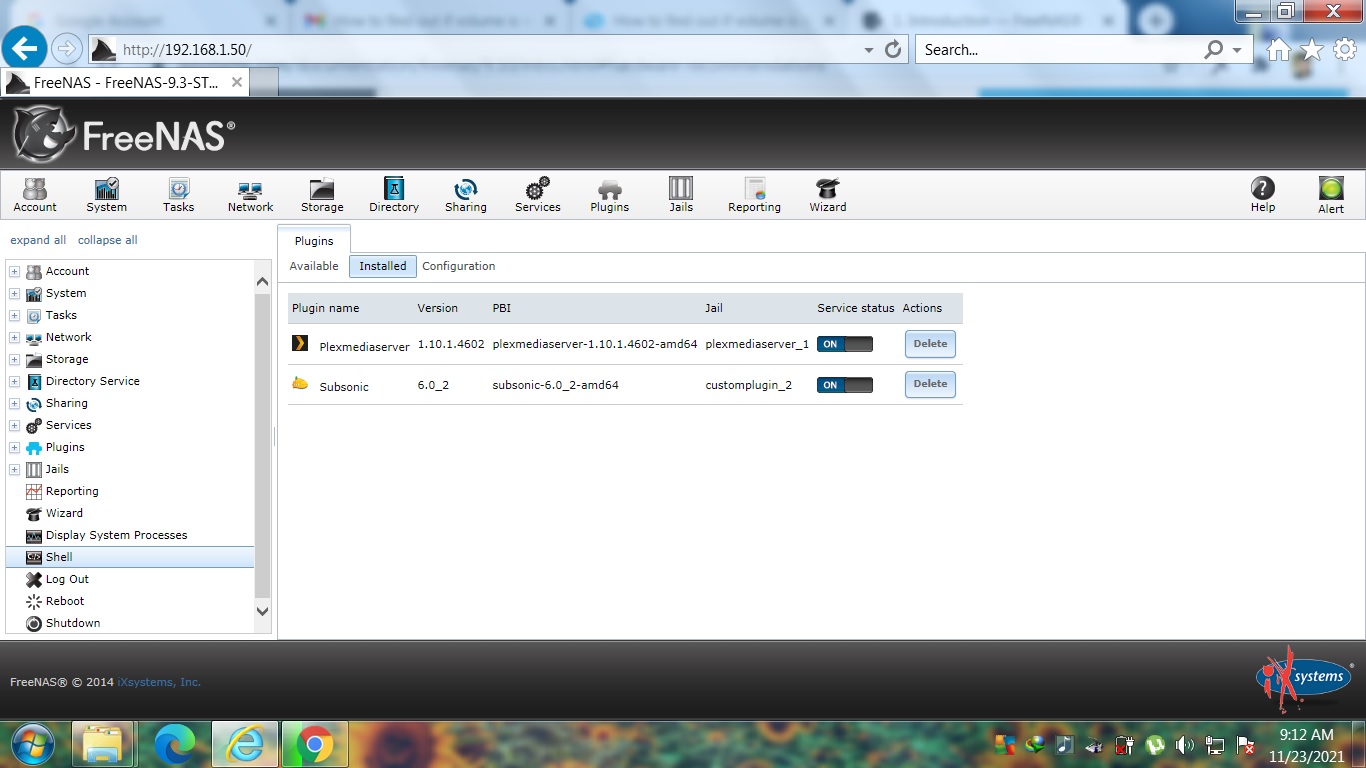The width and height of the screenshot is (1366, 768).
Task: Refresh the browser page
Action: pyautogui.click(x=893, y=49)
